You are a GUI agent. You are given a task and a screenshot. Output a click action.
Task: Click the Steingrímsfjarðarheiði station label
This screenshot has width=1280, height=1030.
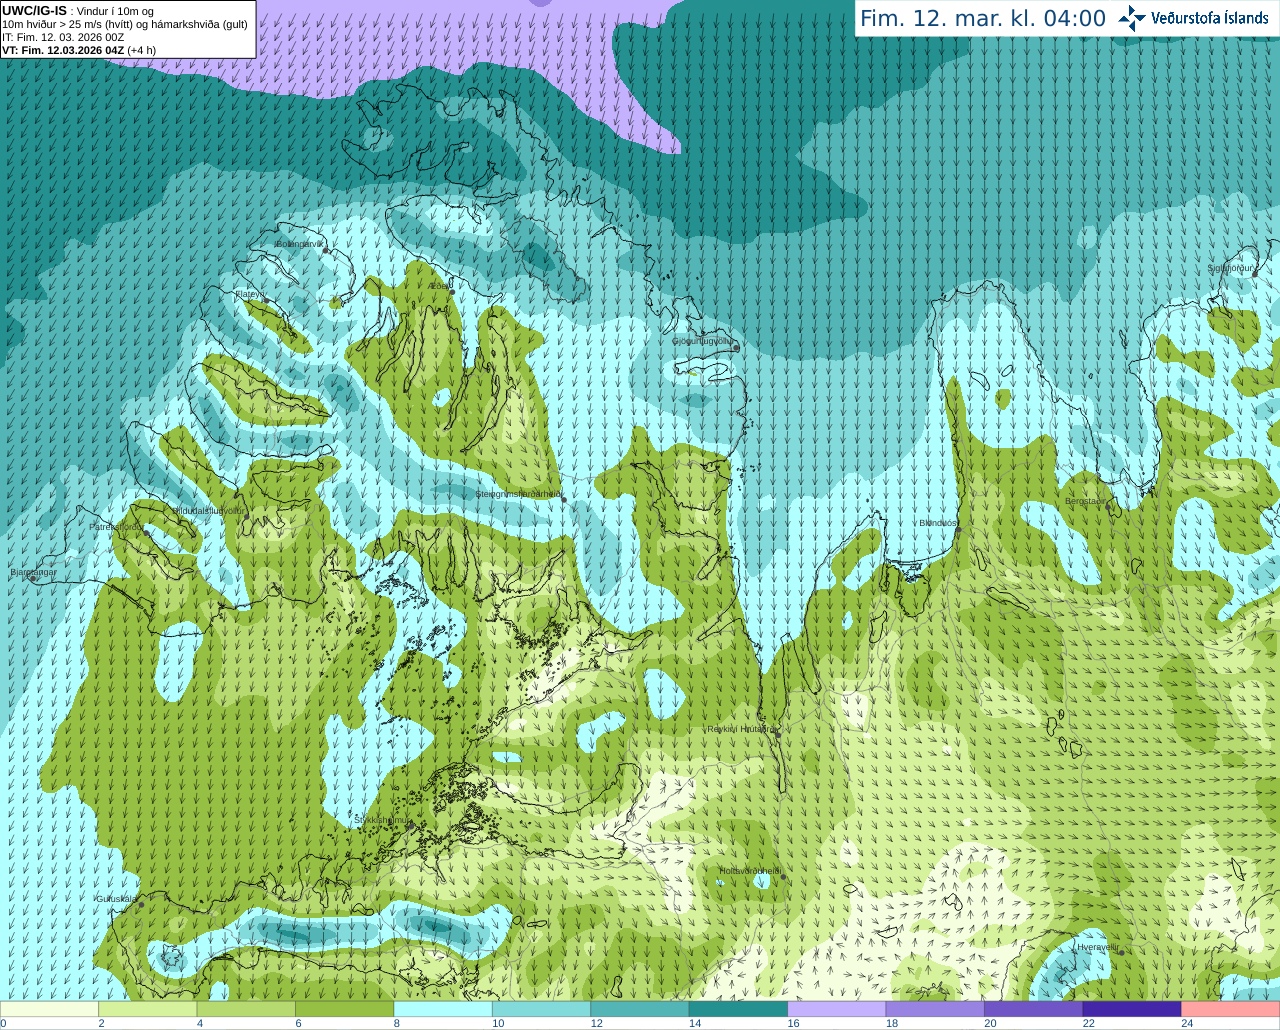(x=518, y=494)
